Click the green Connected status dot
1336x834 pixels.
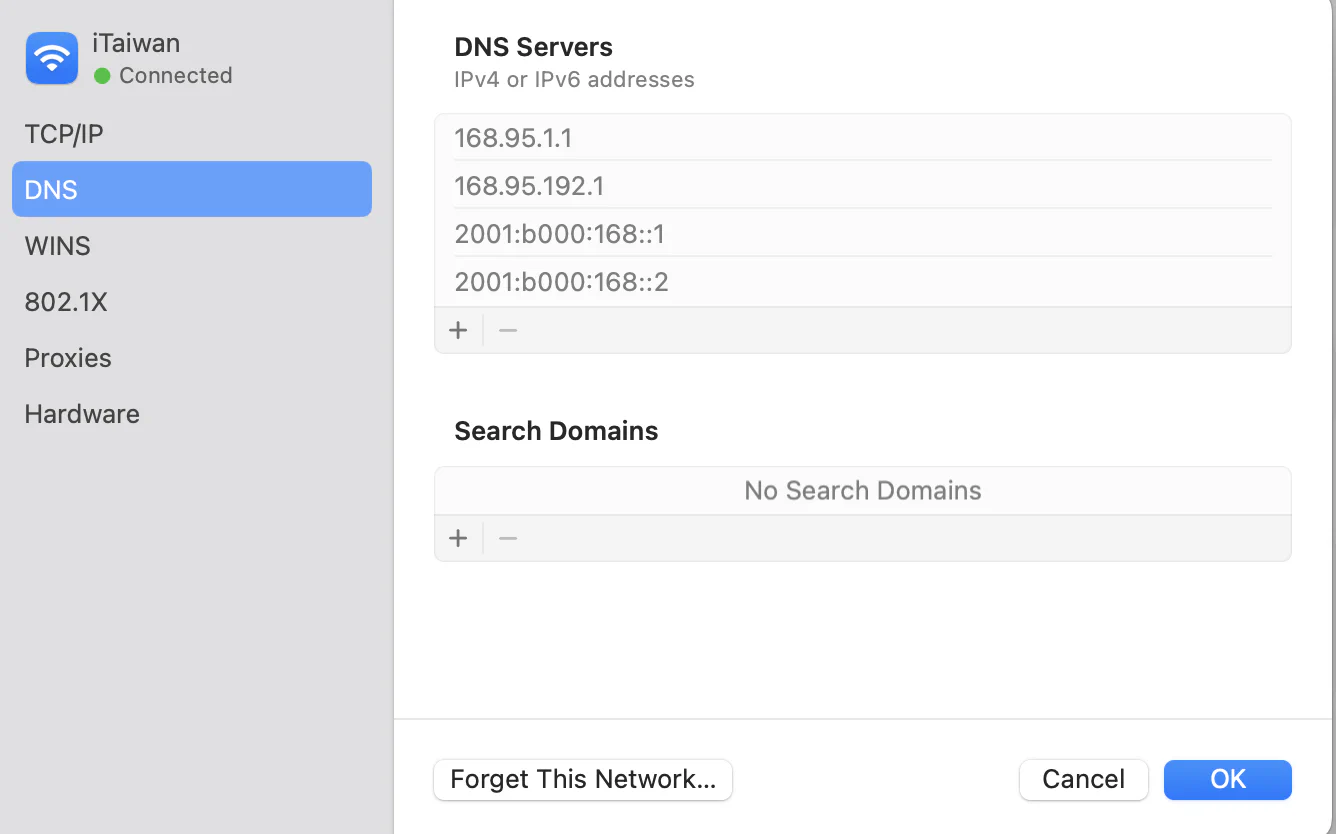click(102, 76)
